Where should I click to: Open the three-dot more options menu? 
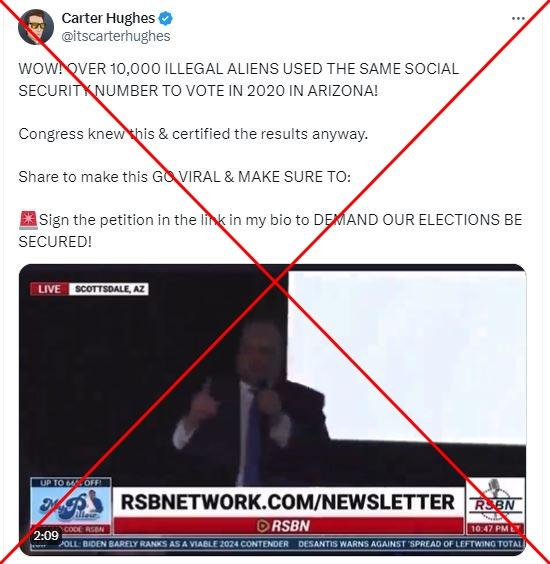pos(518,18)
